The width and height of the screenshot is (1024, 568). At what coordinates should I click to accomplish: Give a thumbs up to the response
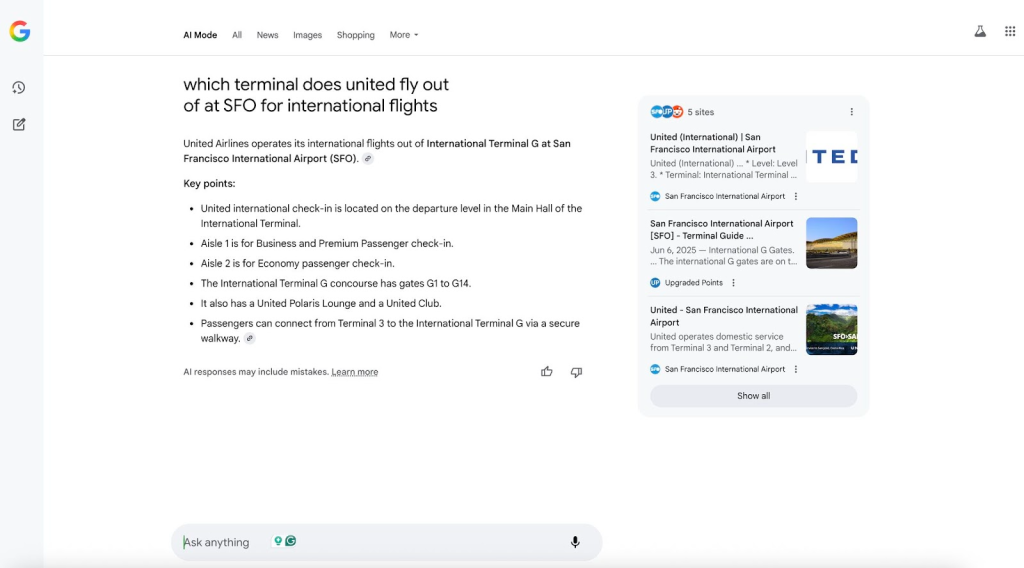coord(547,372)
